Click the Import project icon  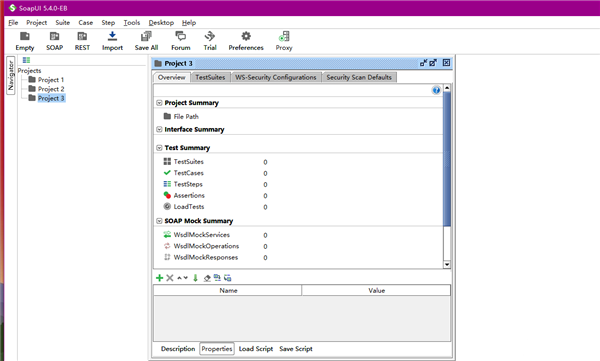[x=112, y=41]
